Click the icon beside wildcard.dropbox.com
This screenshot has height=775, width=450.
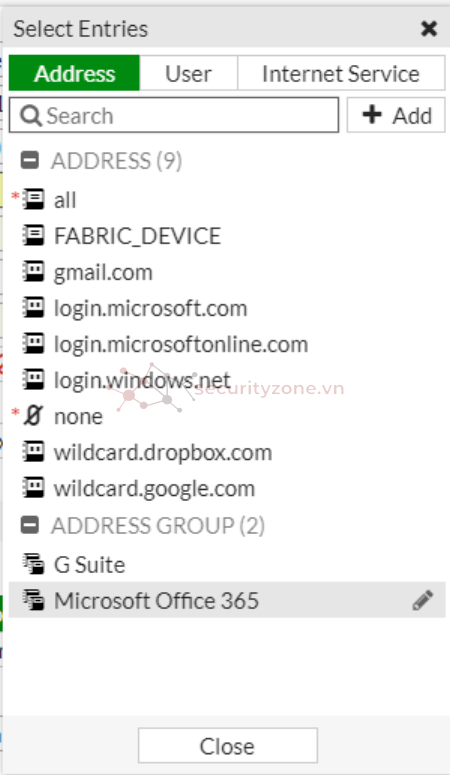33,452
